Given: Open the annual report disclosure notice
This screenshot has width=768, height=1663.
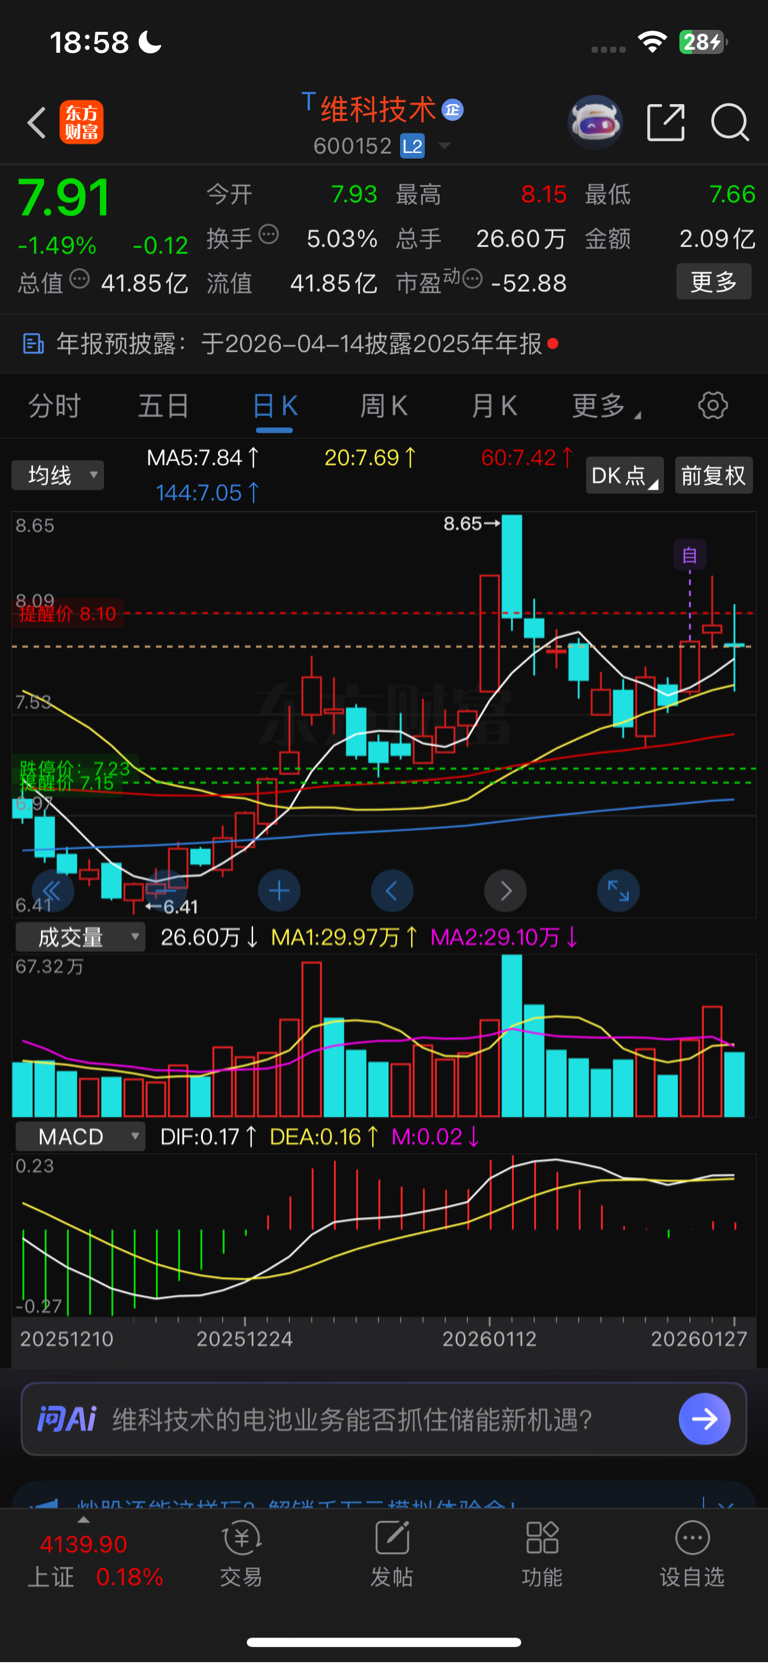Looking at the screenshot, I should 384,344.
